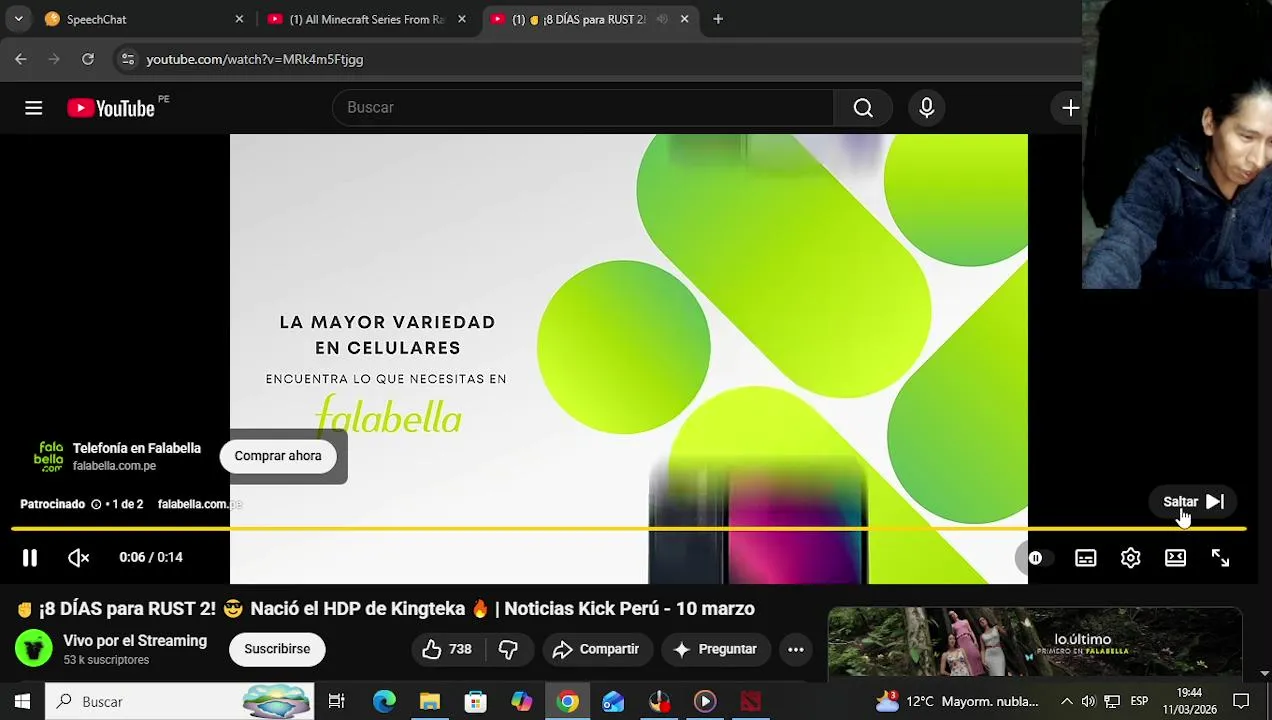Open system volume tray icon
The image size is (1272, 720).
click(x=1088, y=702)
